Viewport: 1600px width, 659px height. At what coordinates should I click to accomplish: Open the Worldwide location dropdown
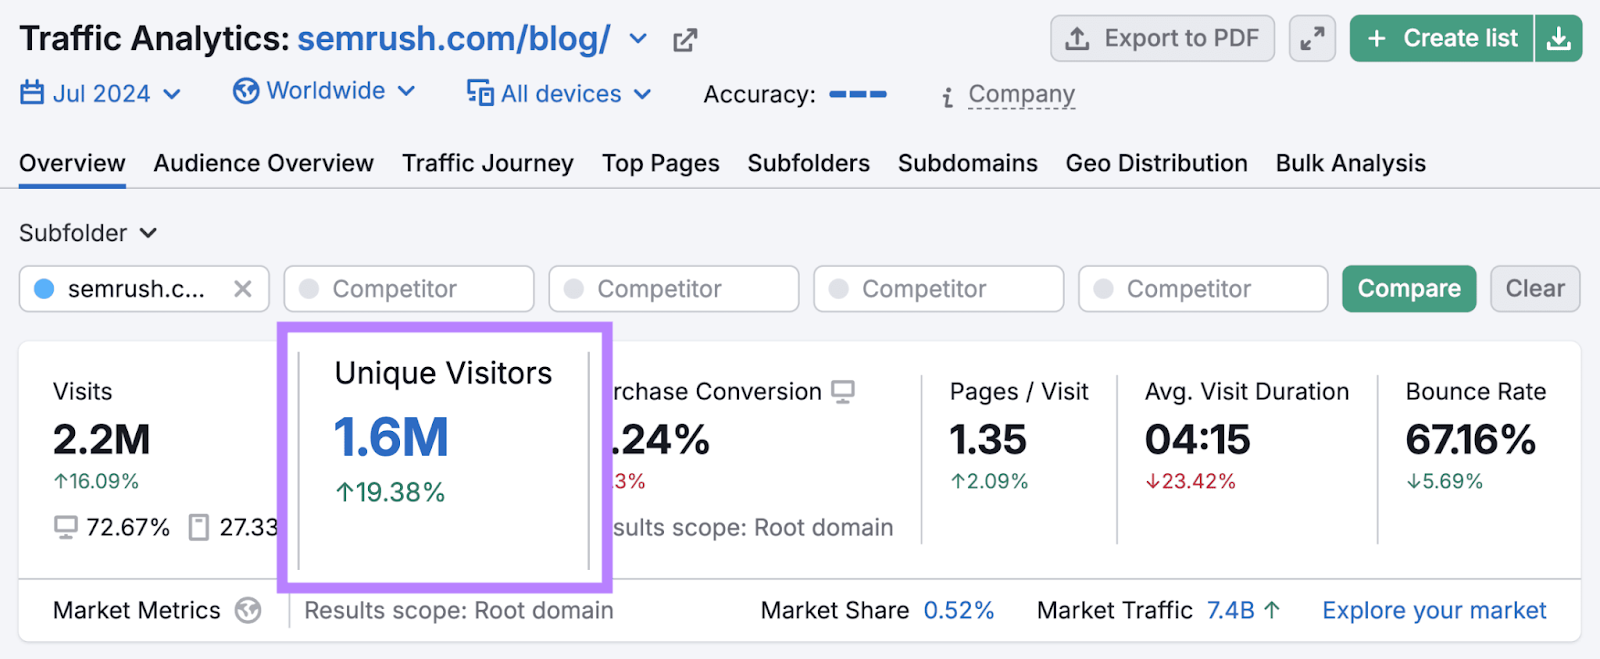(x=324, y=91)
